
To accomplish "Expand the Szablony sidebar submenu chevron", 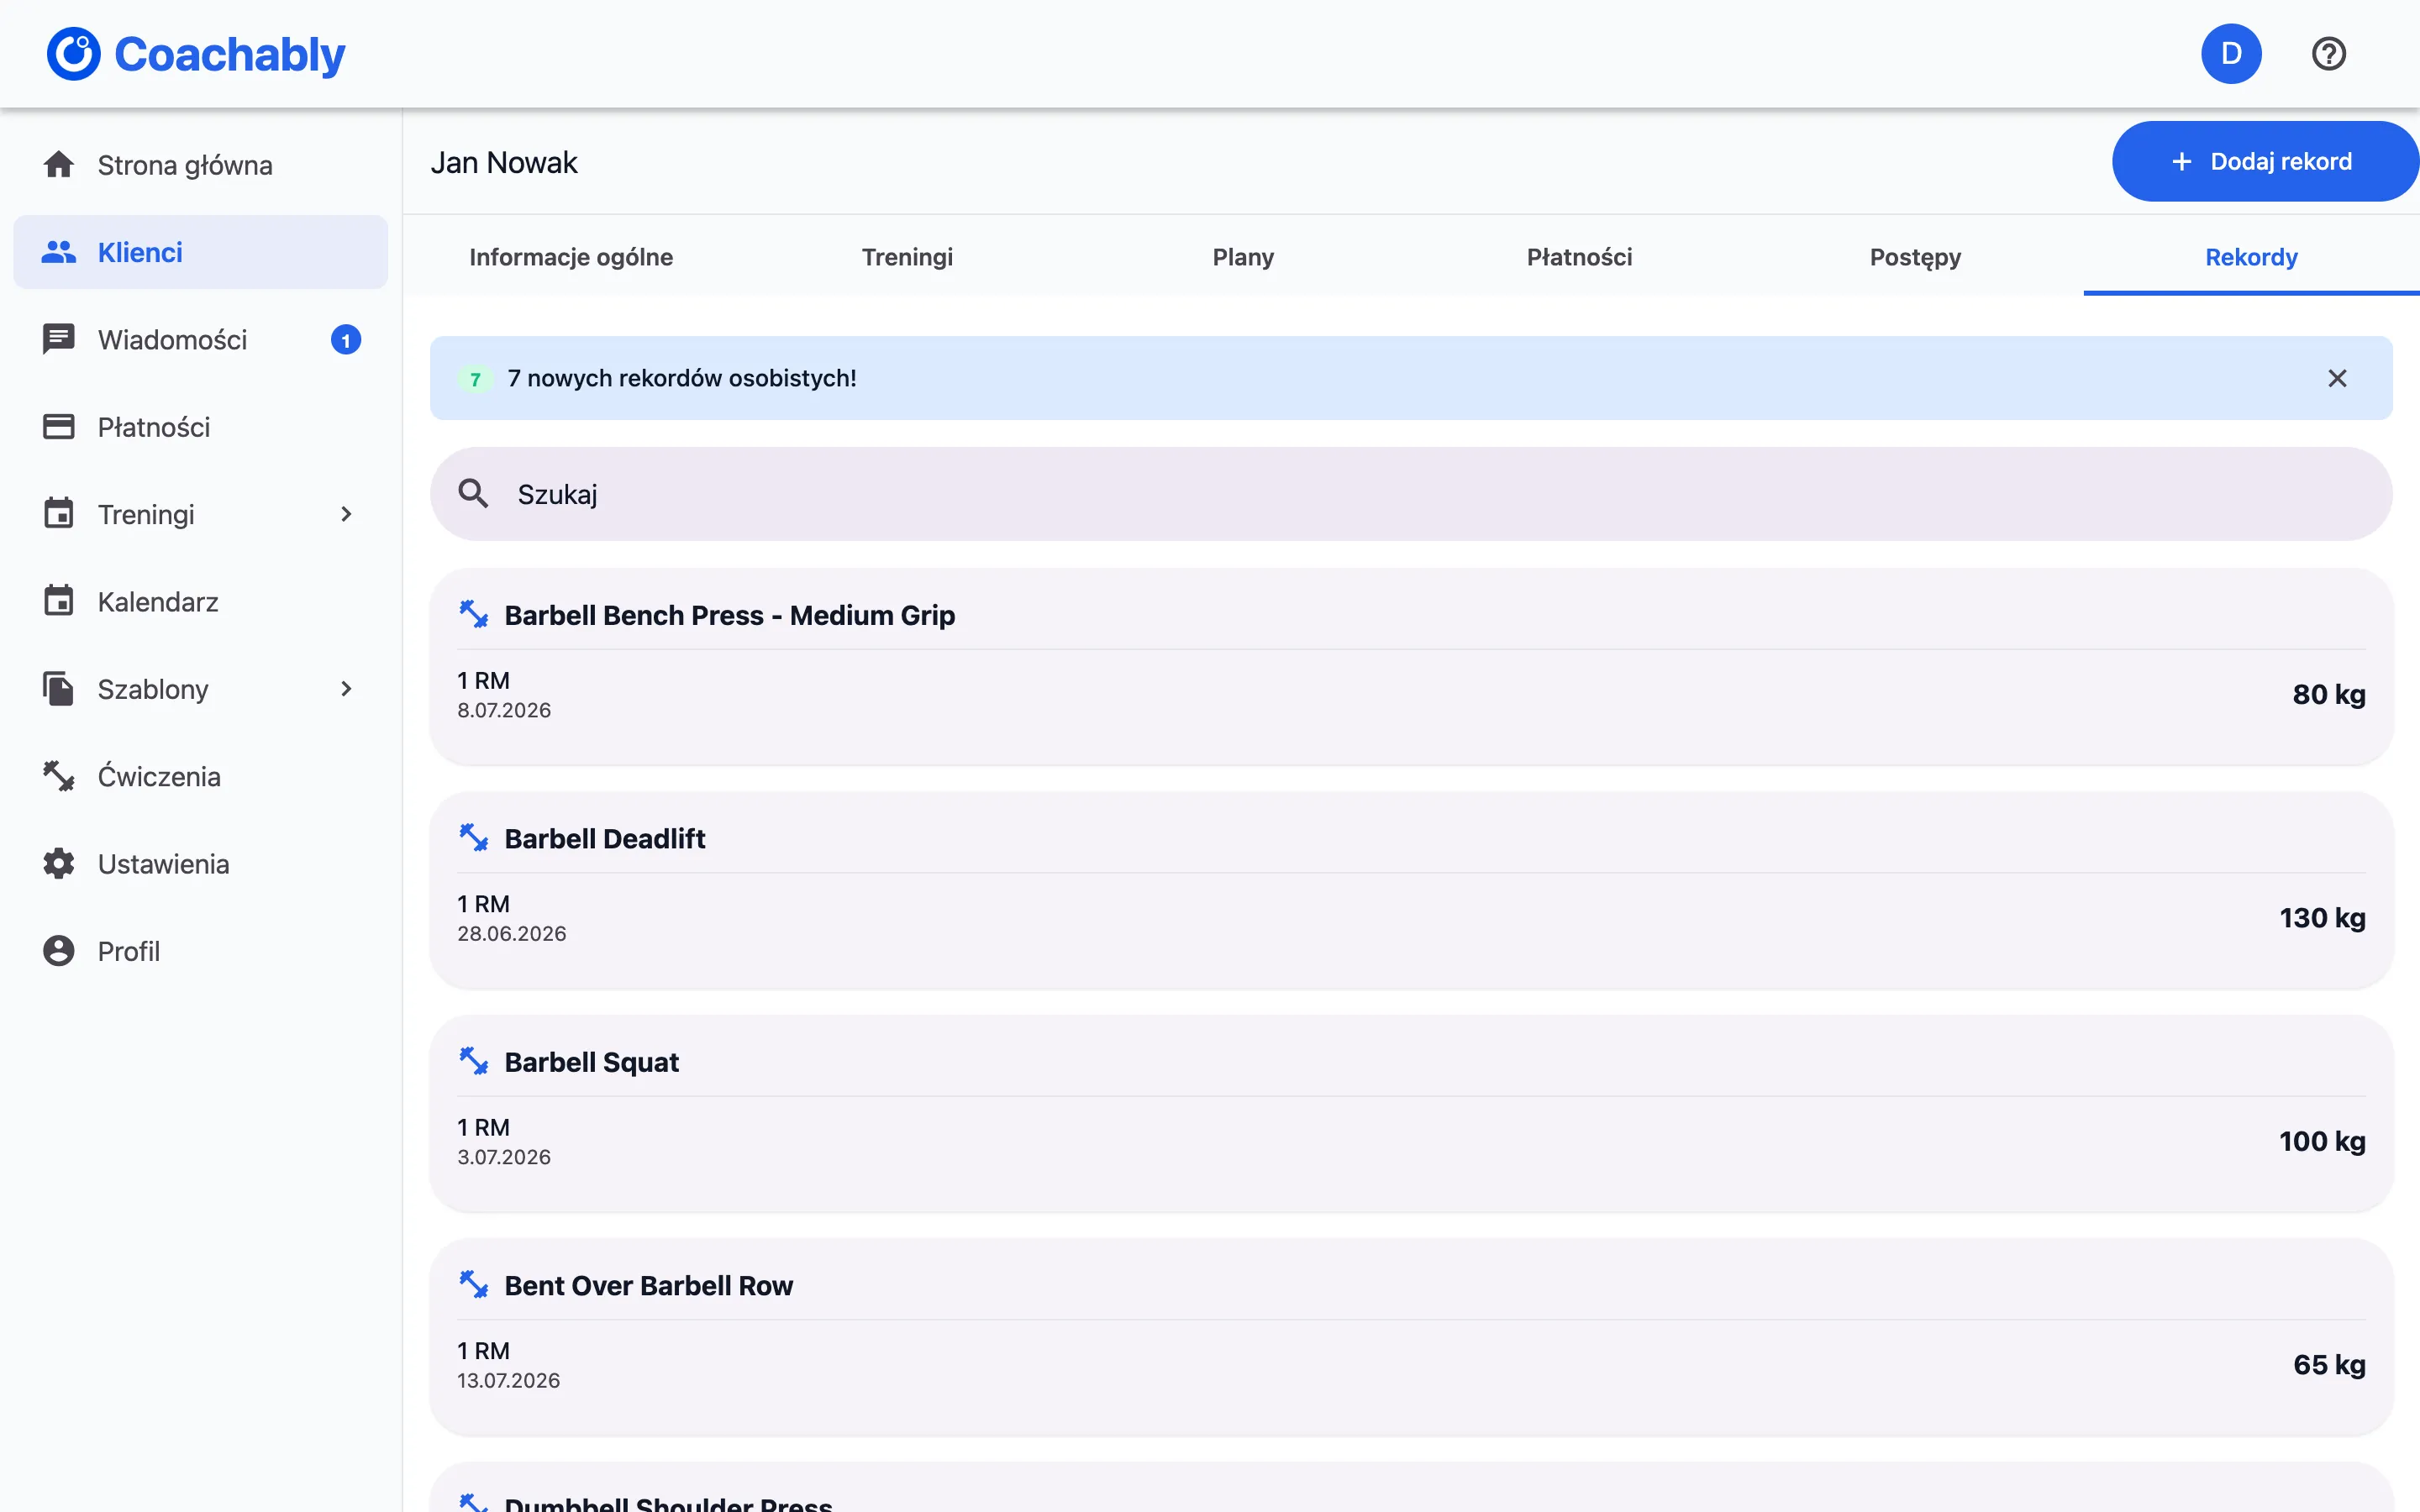I will tap(346, 689).
